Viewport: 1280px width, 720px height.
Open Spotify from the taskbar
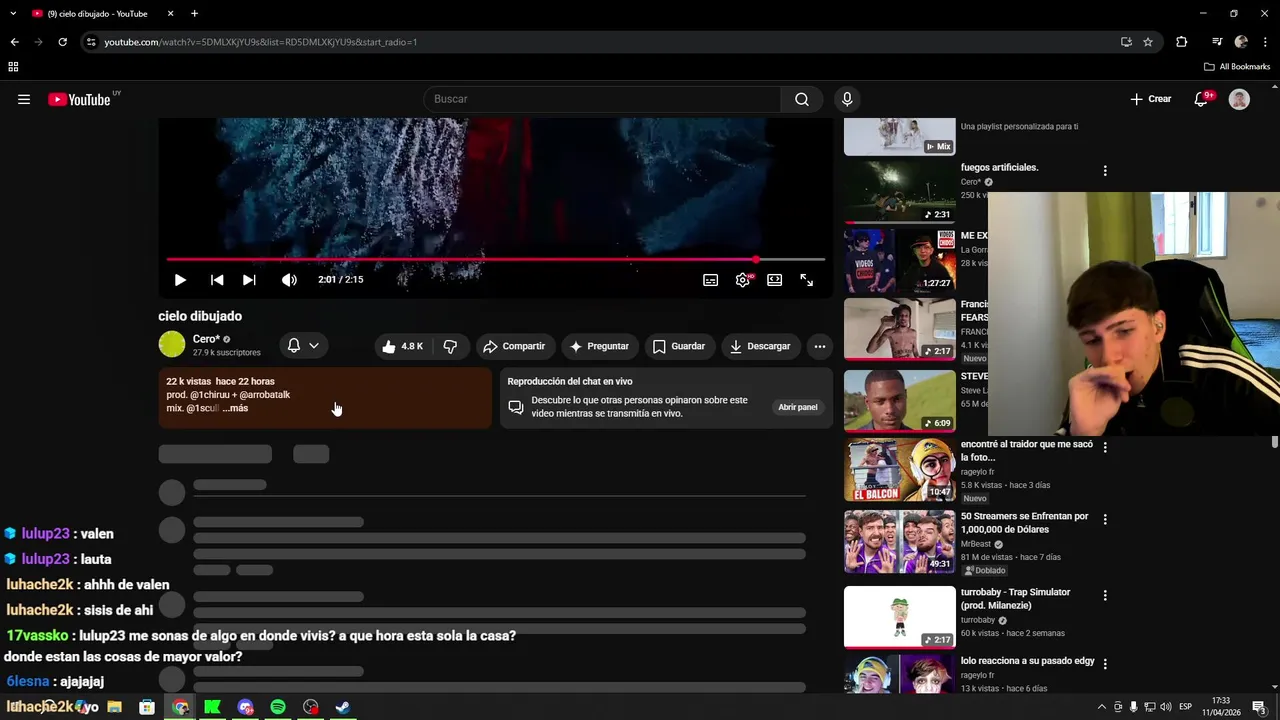pyautogui.click(x=278, y=707)
